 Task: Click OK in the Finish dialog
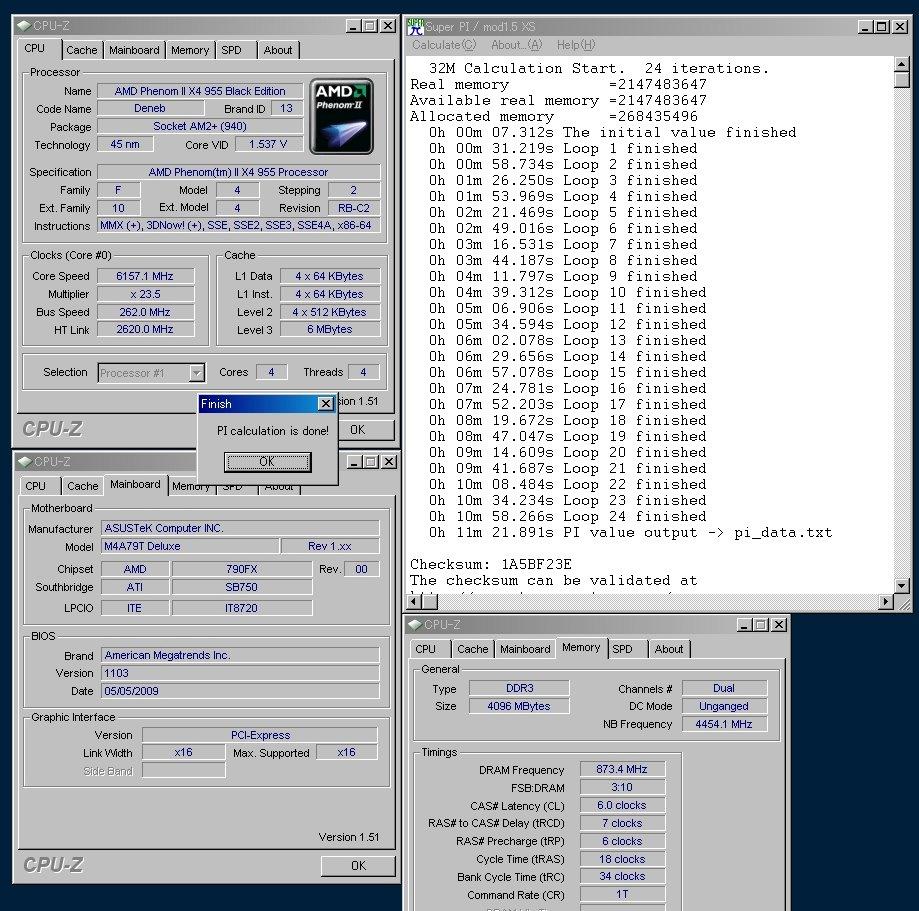(x=267, y=462)
